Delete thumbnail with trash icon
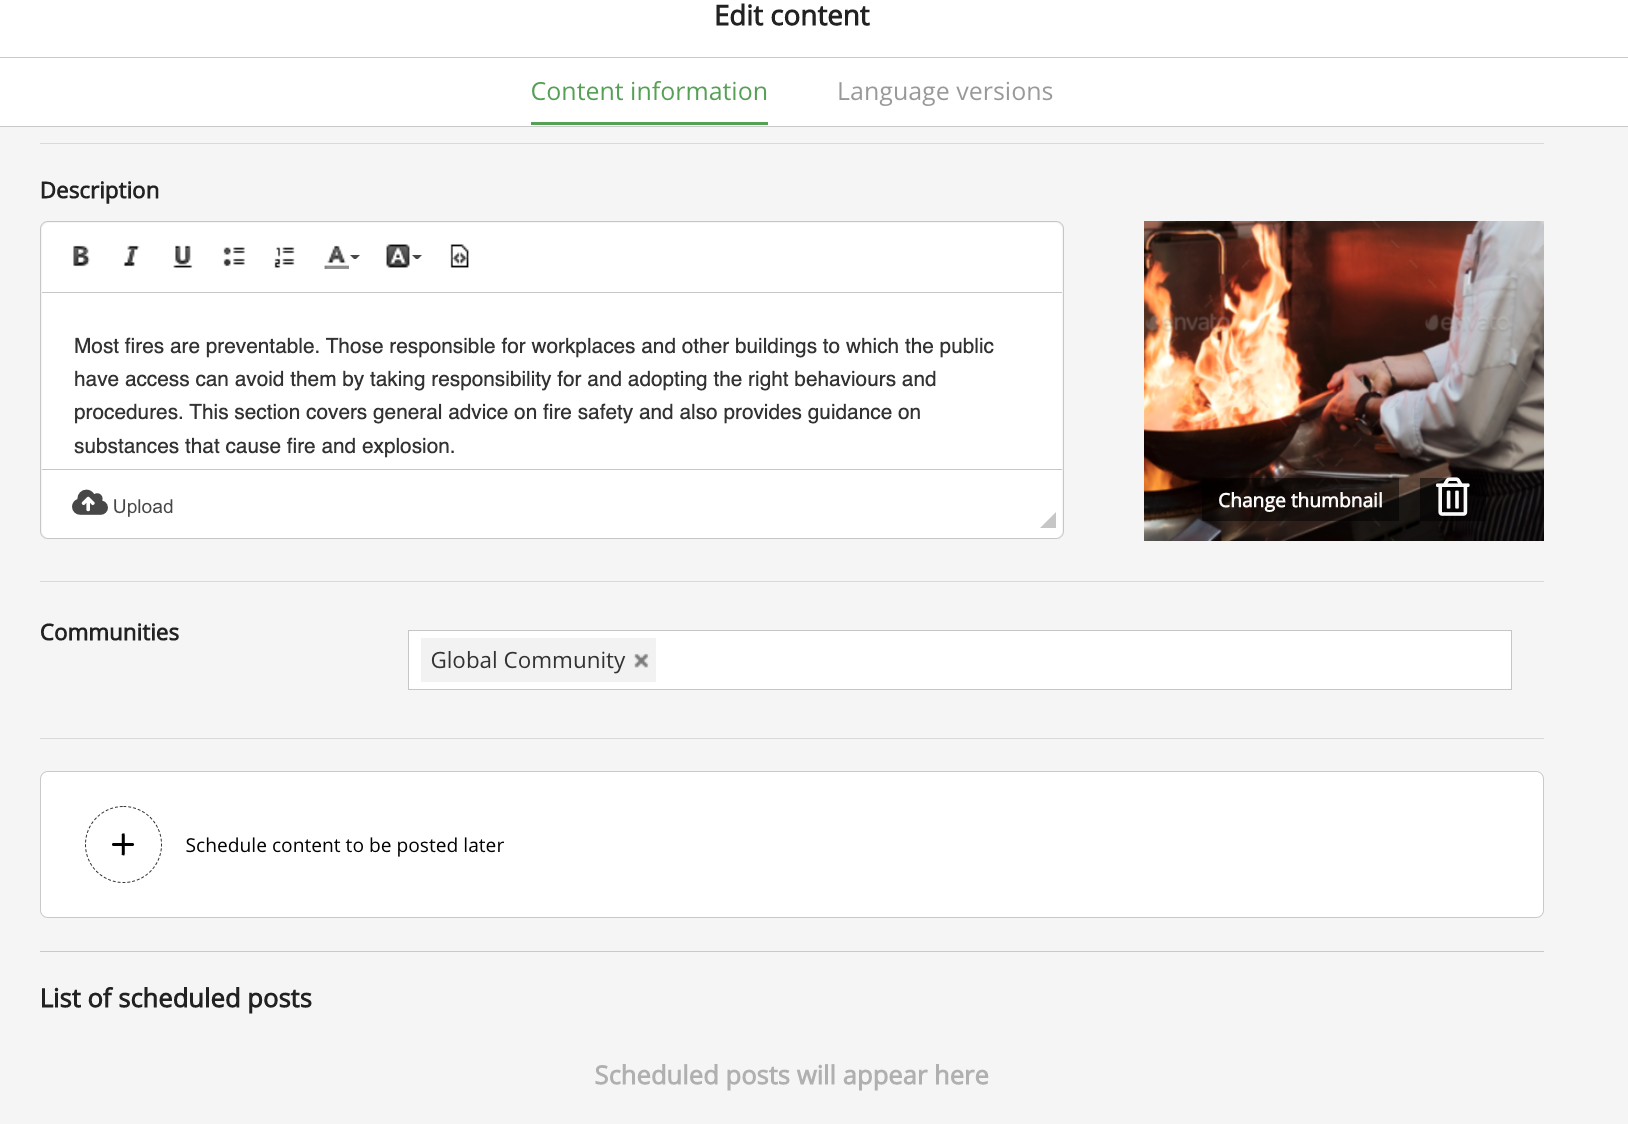This screenshot has width=1628, height=1124. point(1452,497)
